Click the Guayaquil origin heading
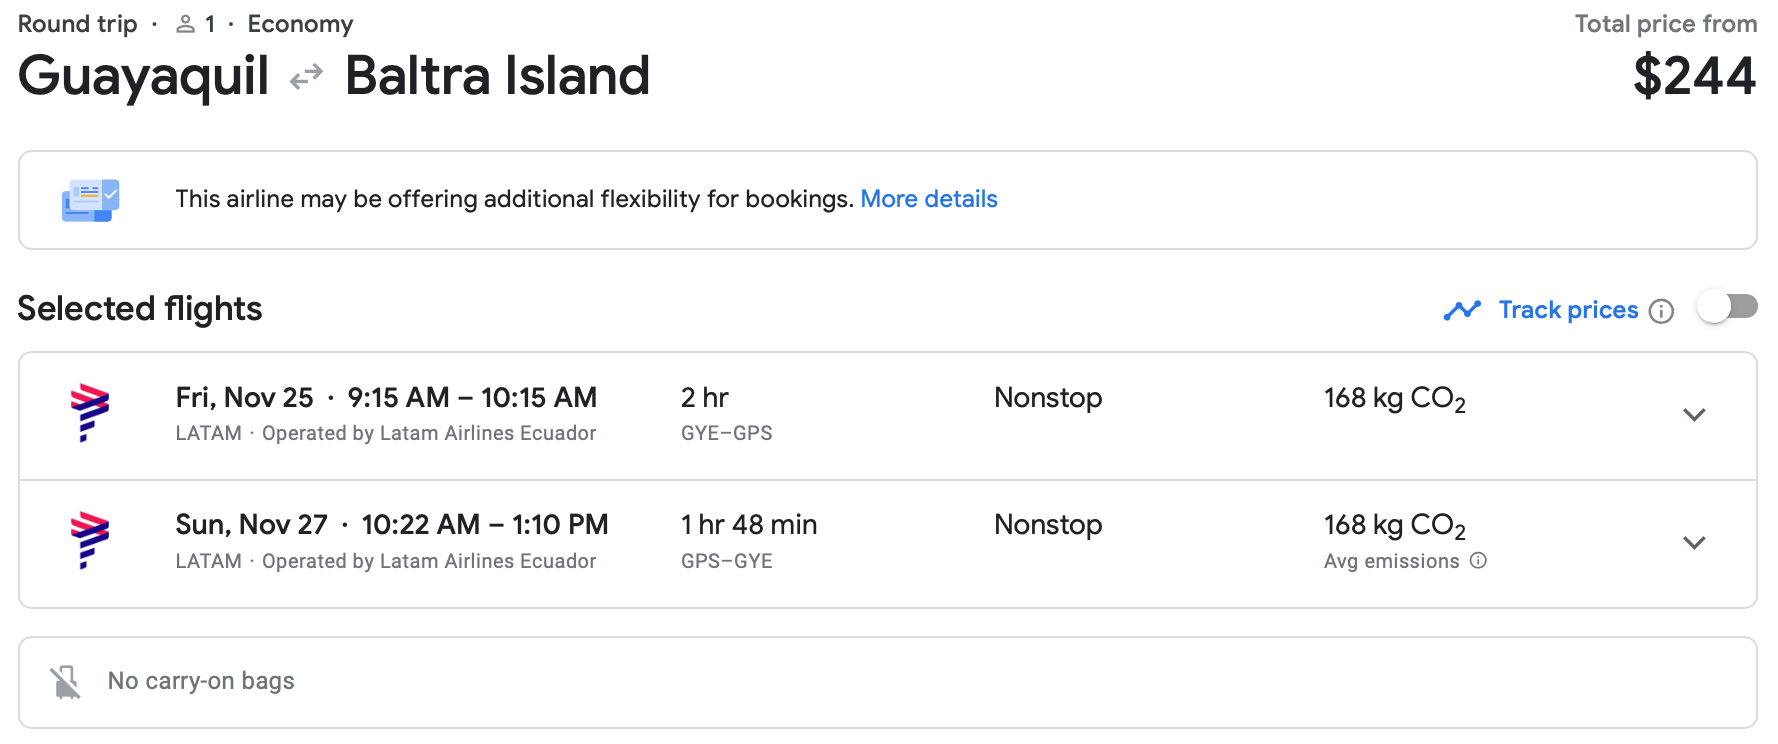This screenshot has height=744, width=1778. pos(144,76)
